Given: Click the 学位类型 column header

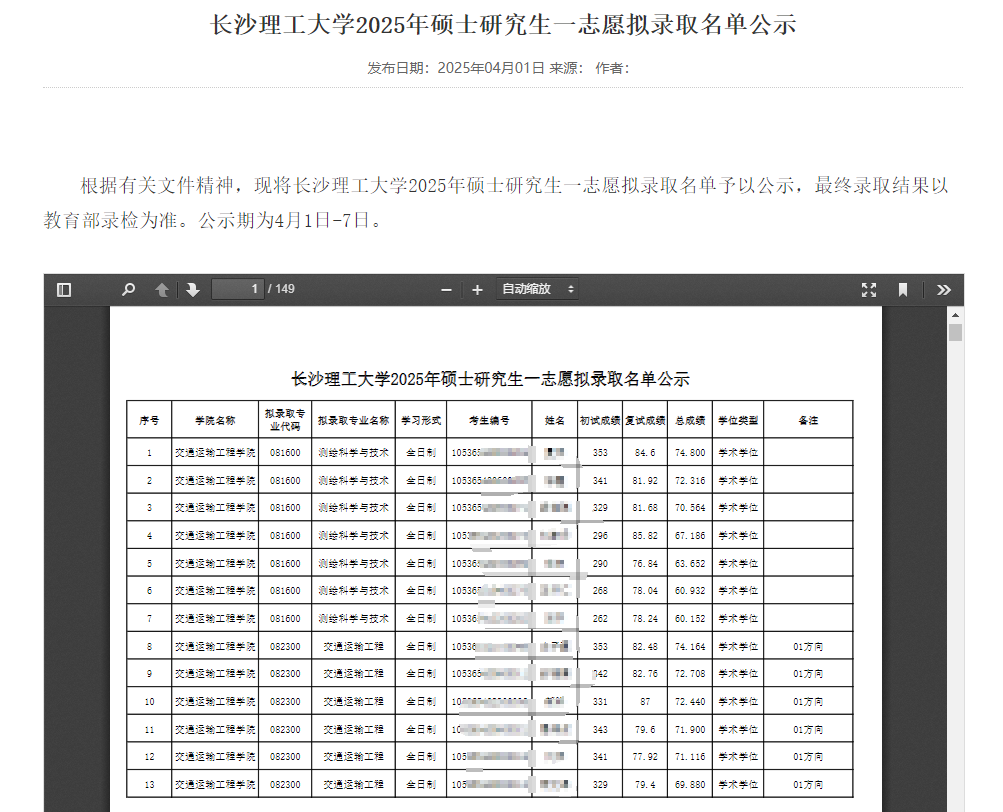Looking at the screenshot, I should [738, 420].
